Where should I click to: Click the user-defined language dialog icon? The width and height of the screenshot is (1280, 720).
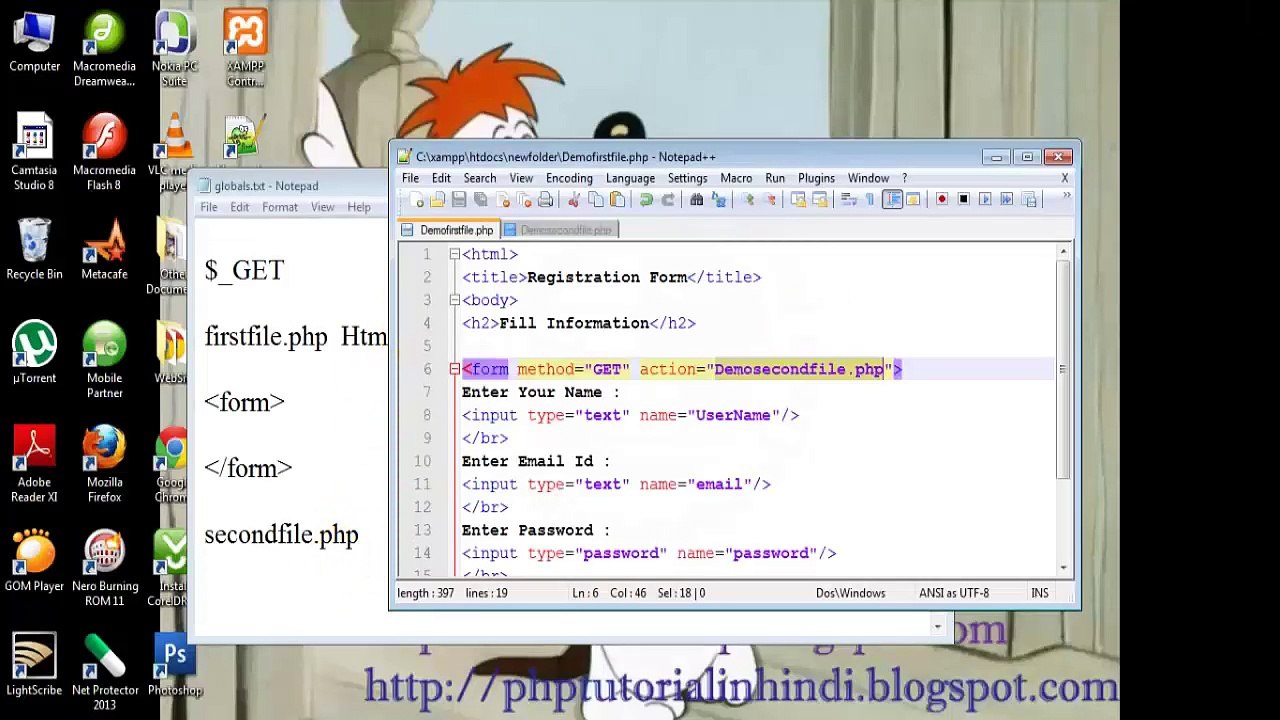pyautogui.click(x=914, y=200)
